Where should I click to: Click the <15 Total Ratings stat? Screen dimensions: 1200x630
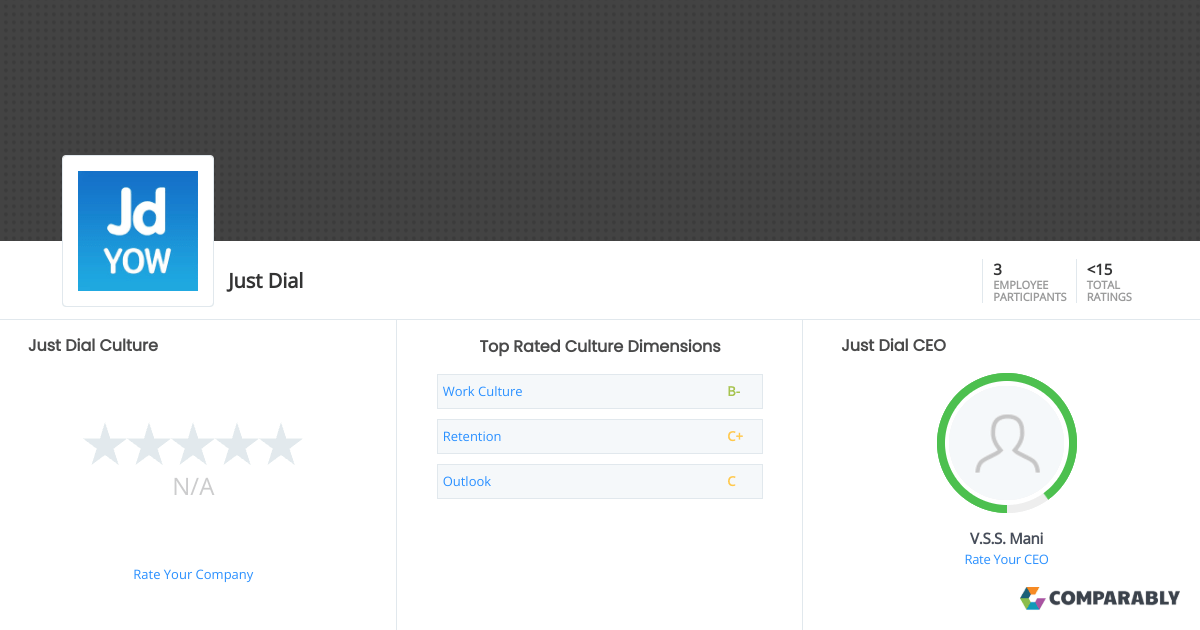pos(1109,282)
